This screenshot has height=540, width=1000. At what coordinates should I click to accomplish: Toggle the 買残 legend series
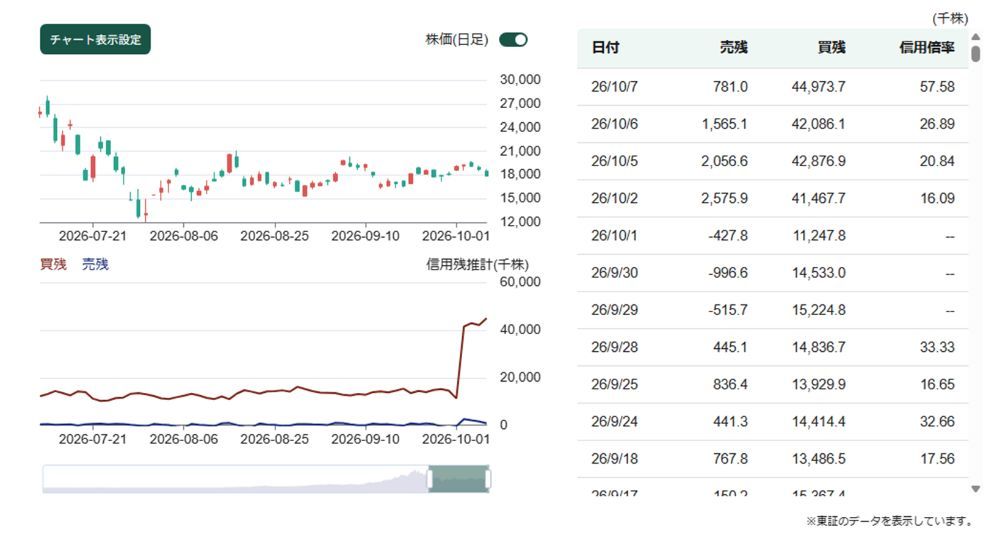pyautogui.click(x=53, y=264)
